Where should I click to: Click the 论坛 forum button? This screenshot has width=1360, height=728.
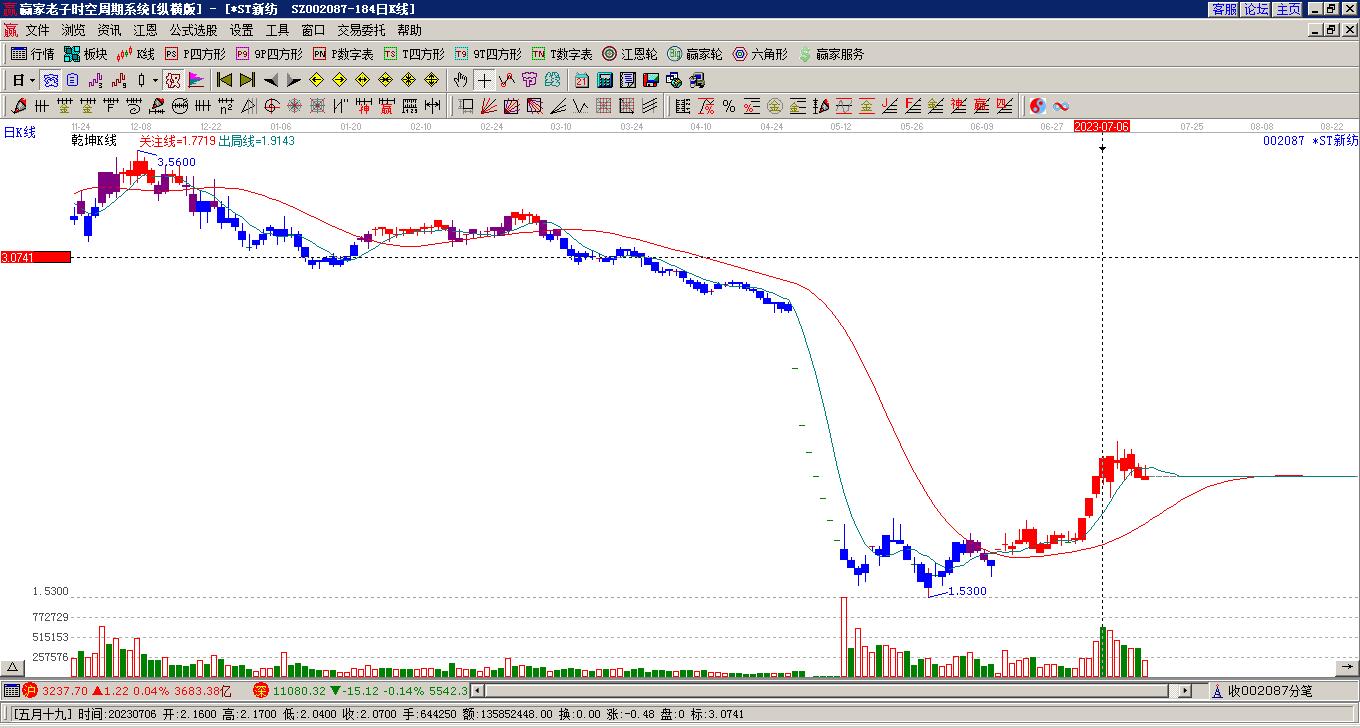(1257, 9)
